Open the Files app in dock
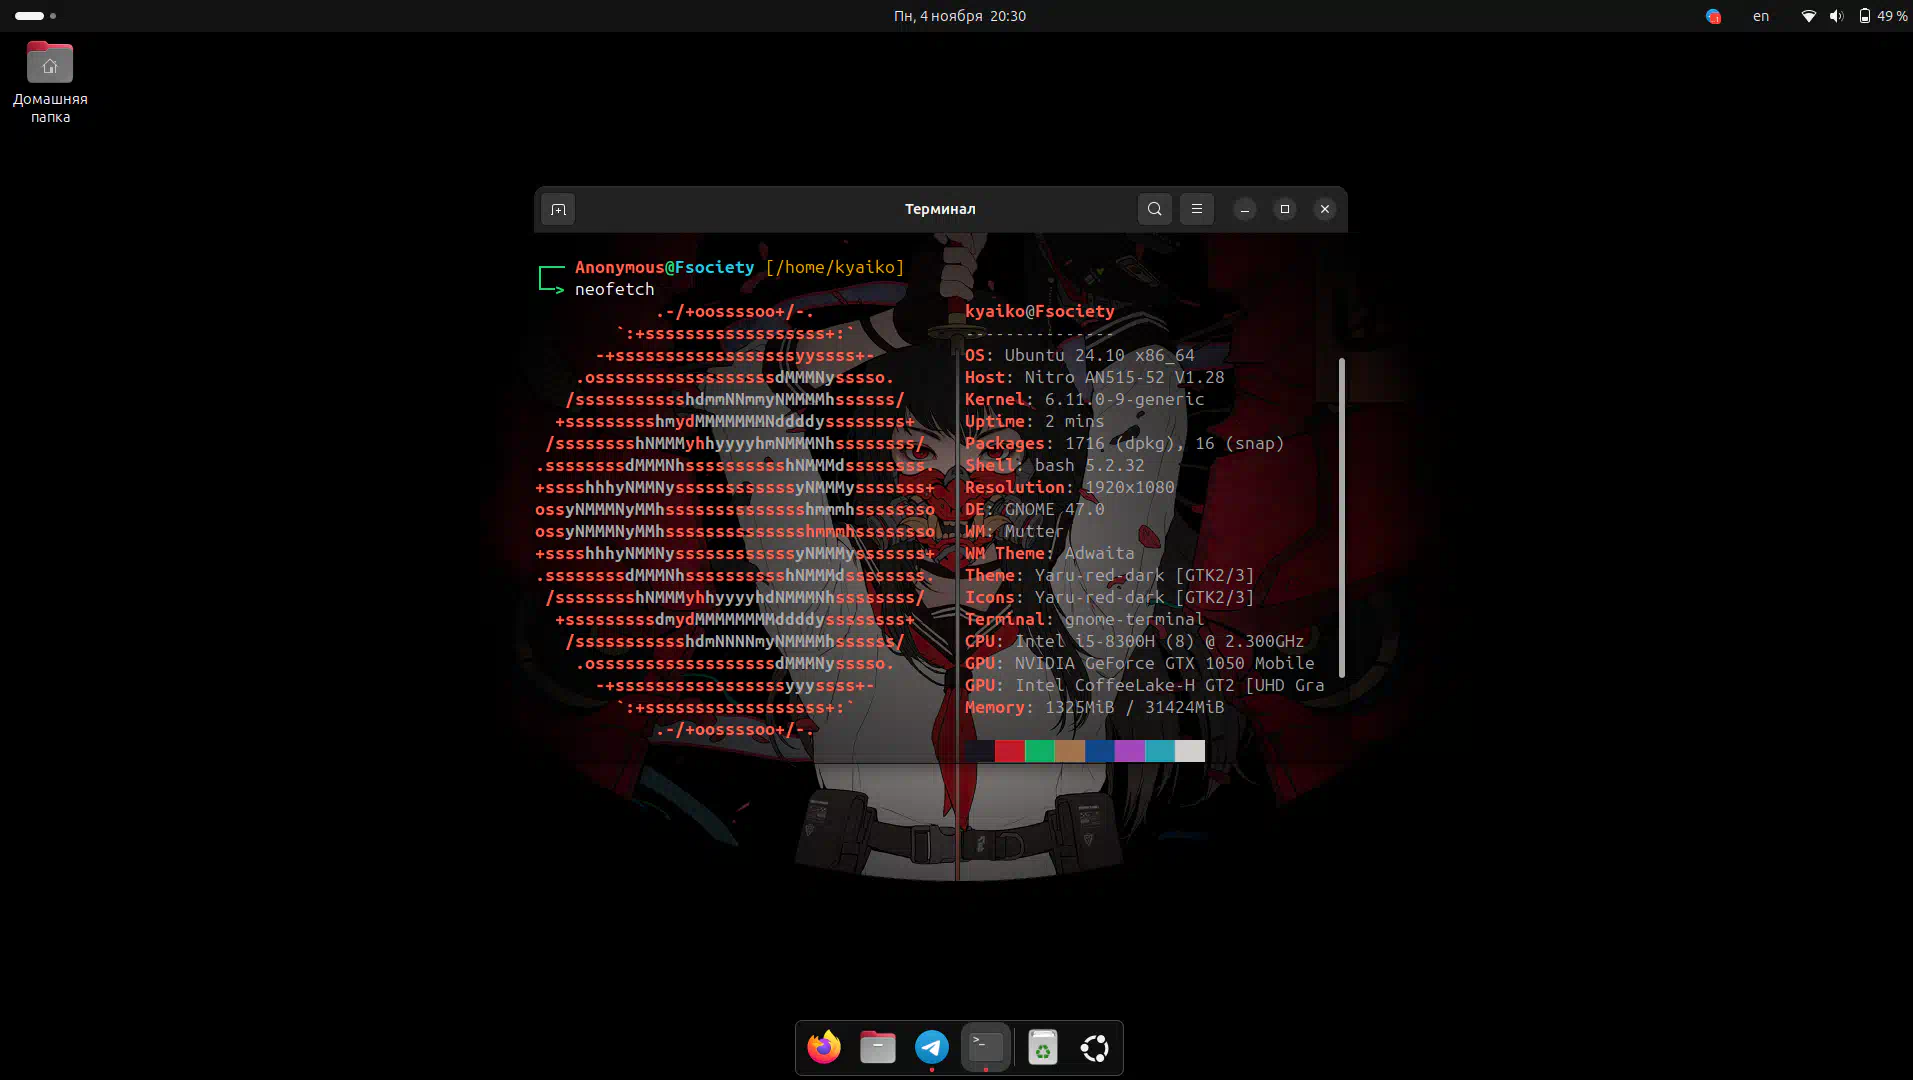Image resolution: width=1913 pixels, height=1080 pixels. click(x=878, y=1047)
